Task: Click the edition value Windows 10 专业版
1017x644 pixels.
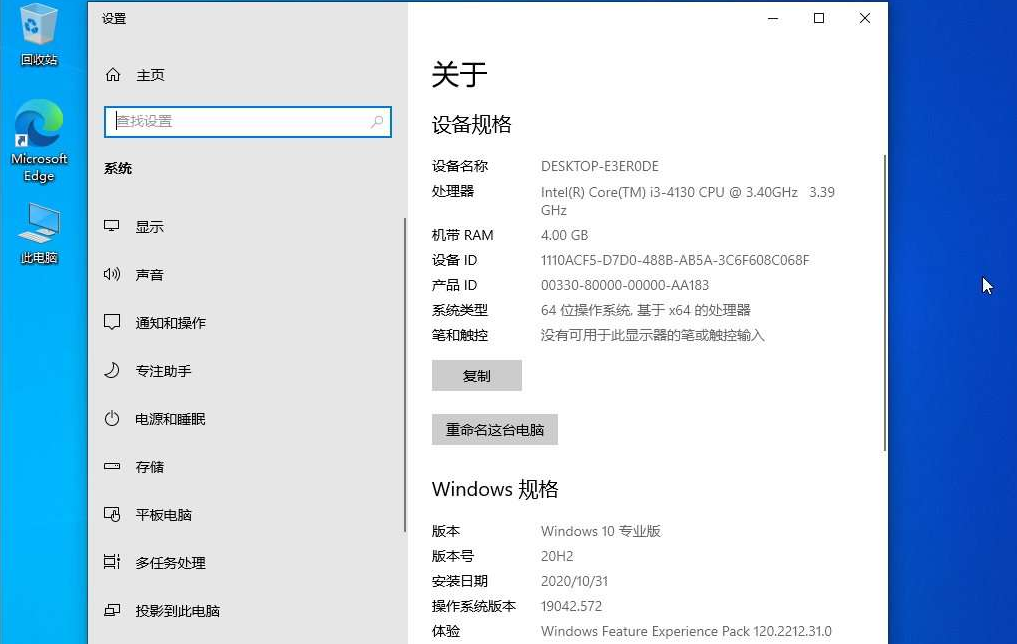Action: coord(601,531)
